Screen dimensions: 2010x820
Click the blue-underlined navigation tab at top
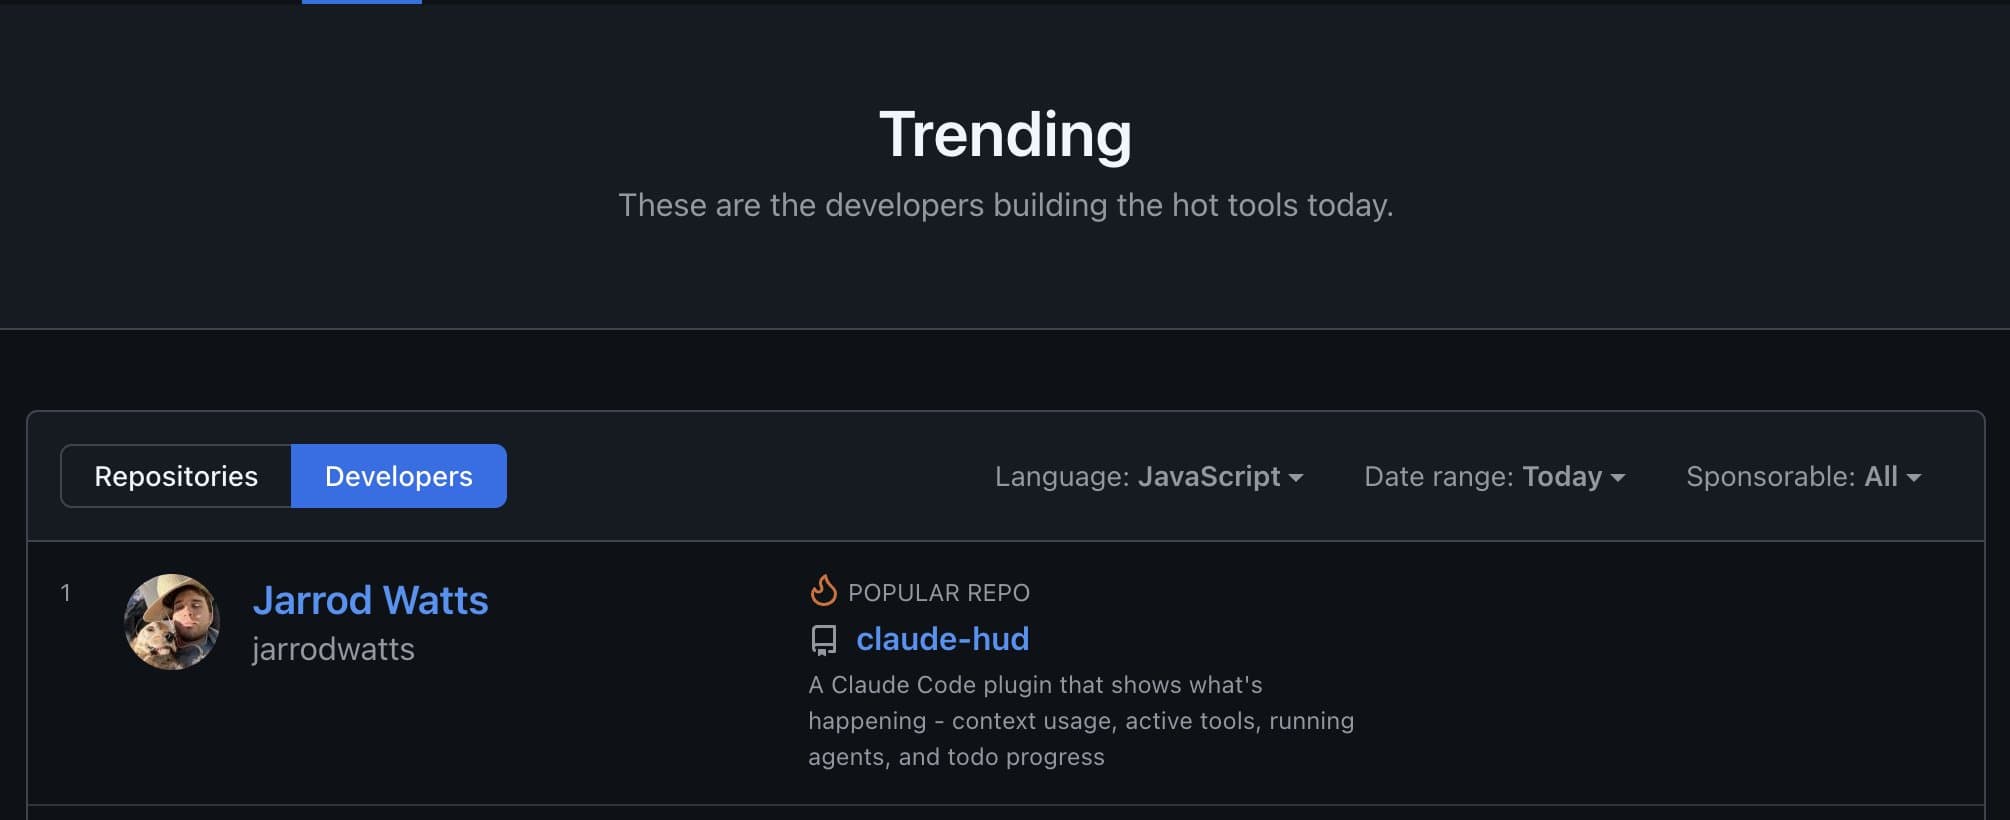(x=361, y=2)
